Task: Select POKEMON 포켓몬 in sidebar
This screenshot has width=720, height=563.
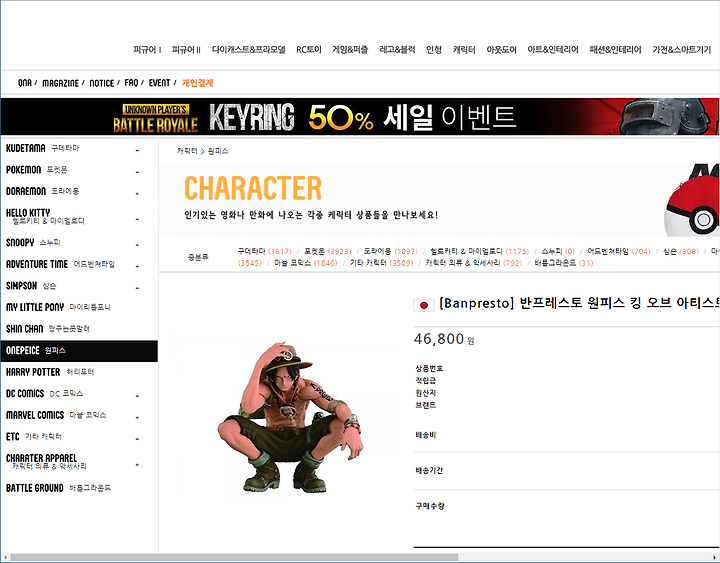Action: click(x=37, y=170)
